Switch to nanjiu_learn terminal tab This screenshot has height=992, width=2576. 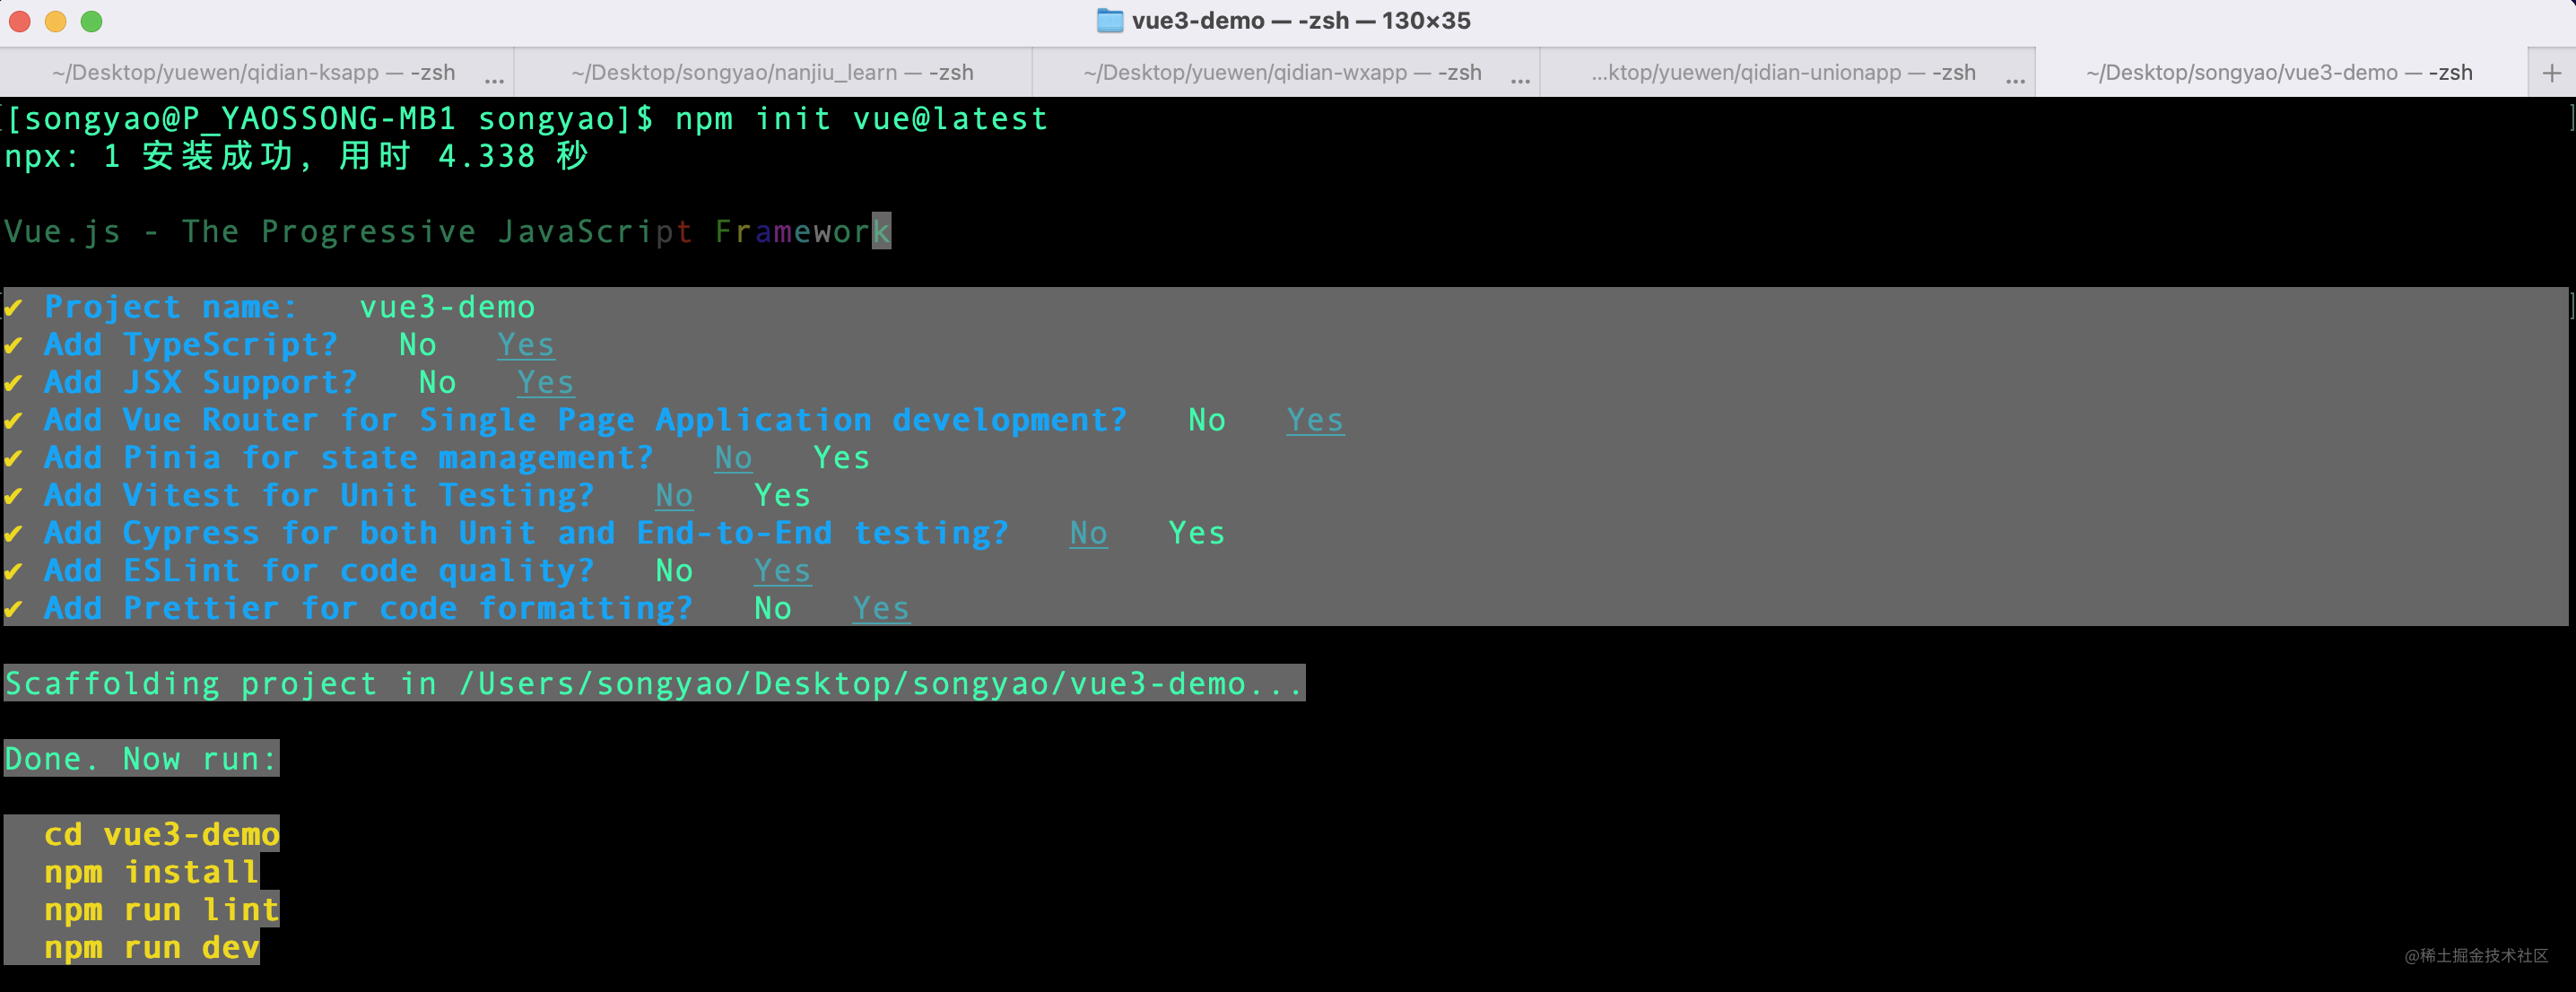(x=774, y=71)
